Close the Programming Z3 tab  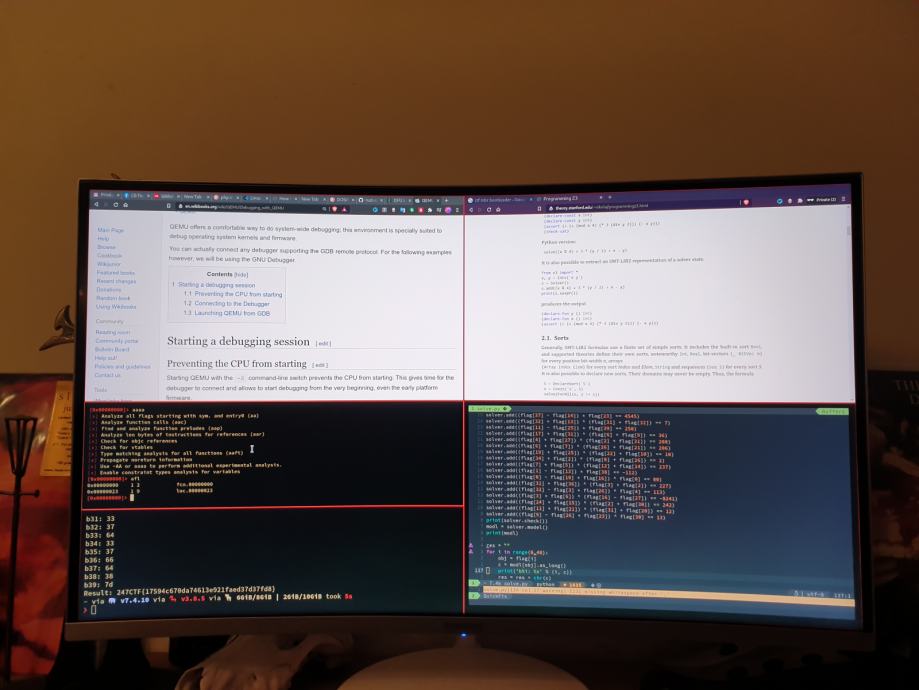(x=601, y=197)
